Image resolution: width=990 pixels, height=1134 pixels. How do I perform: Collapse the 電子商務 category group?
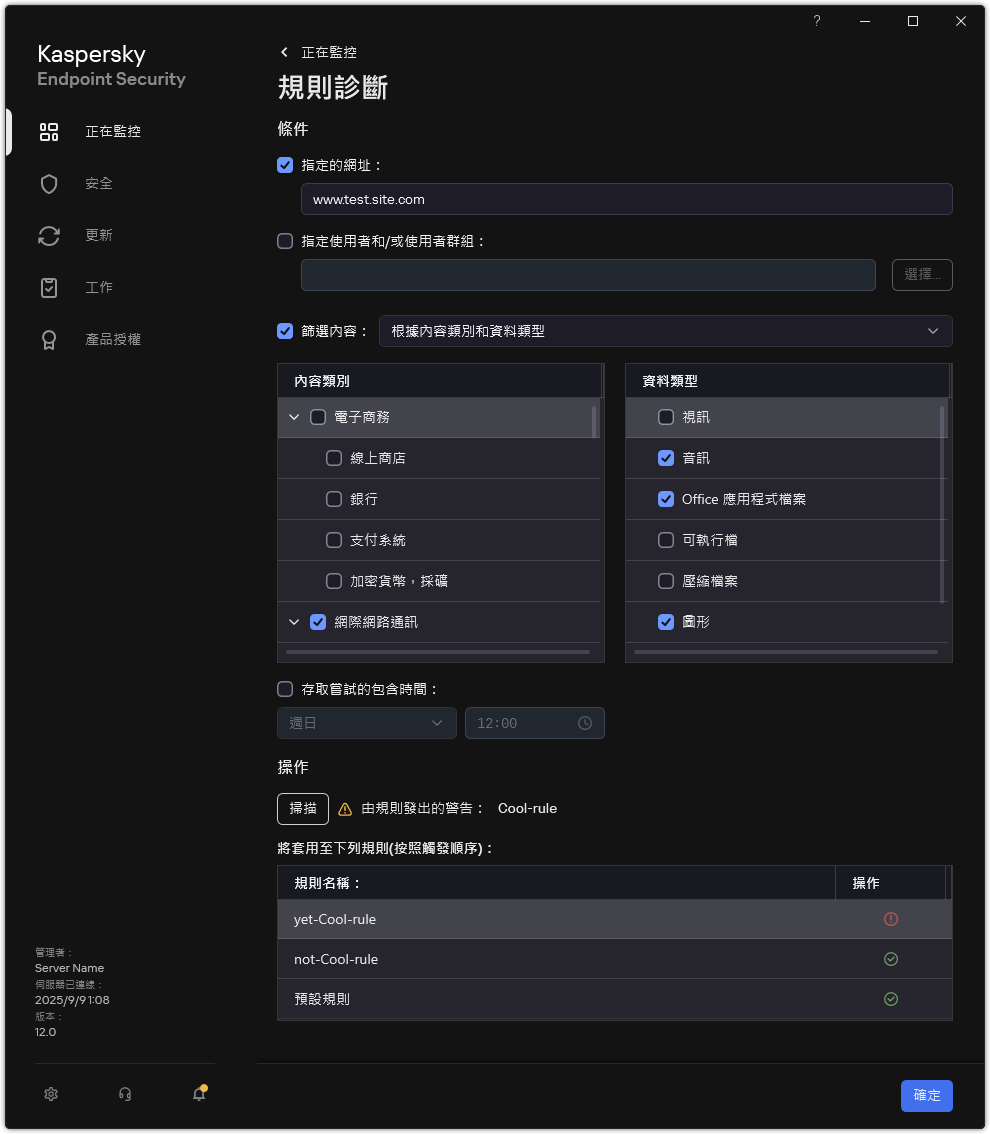click(x=294, y=417)
